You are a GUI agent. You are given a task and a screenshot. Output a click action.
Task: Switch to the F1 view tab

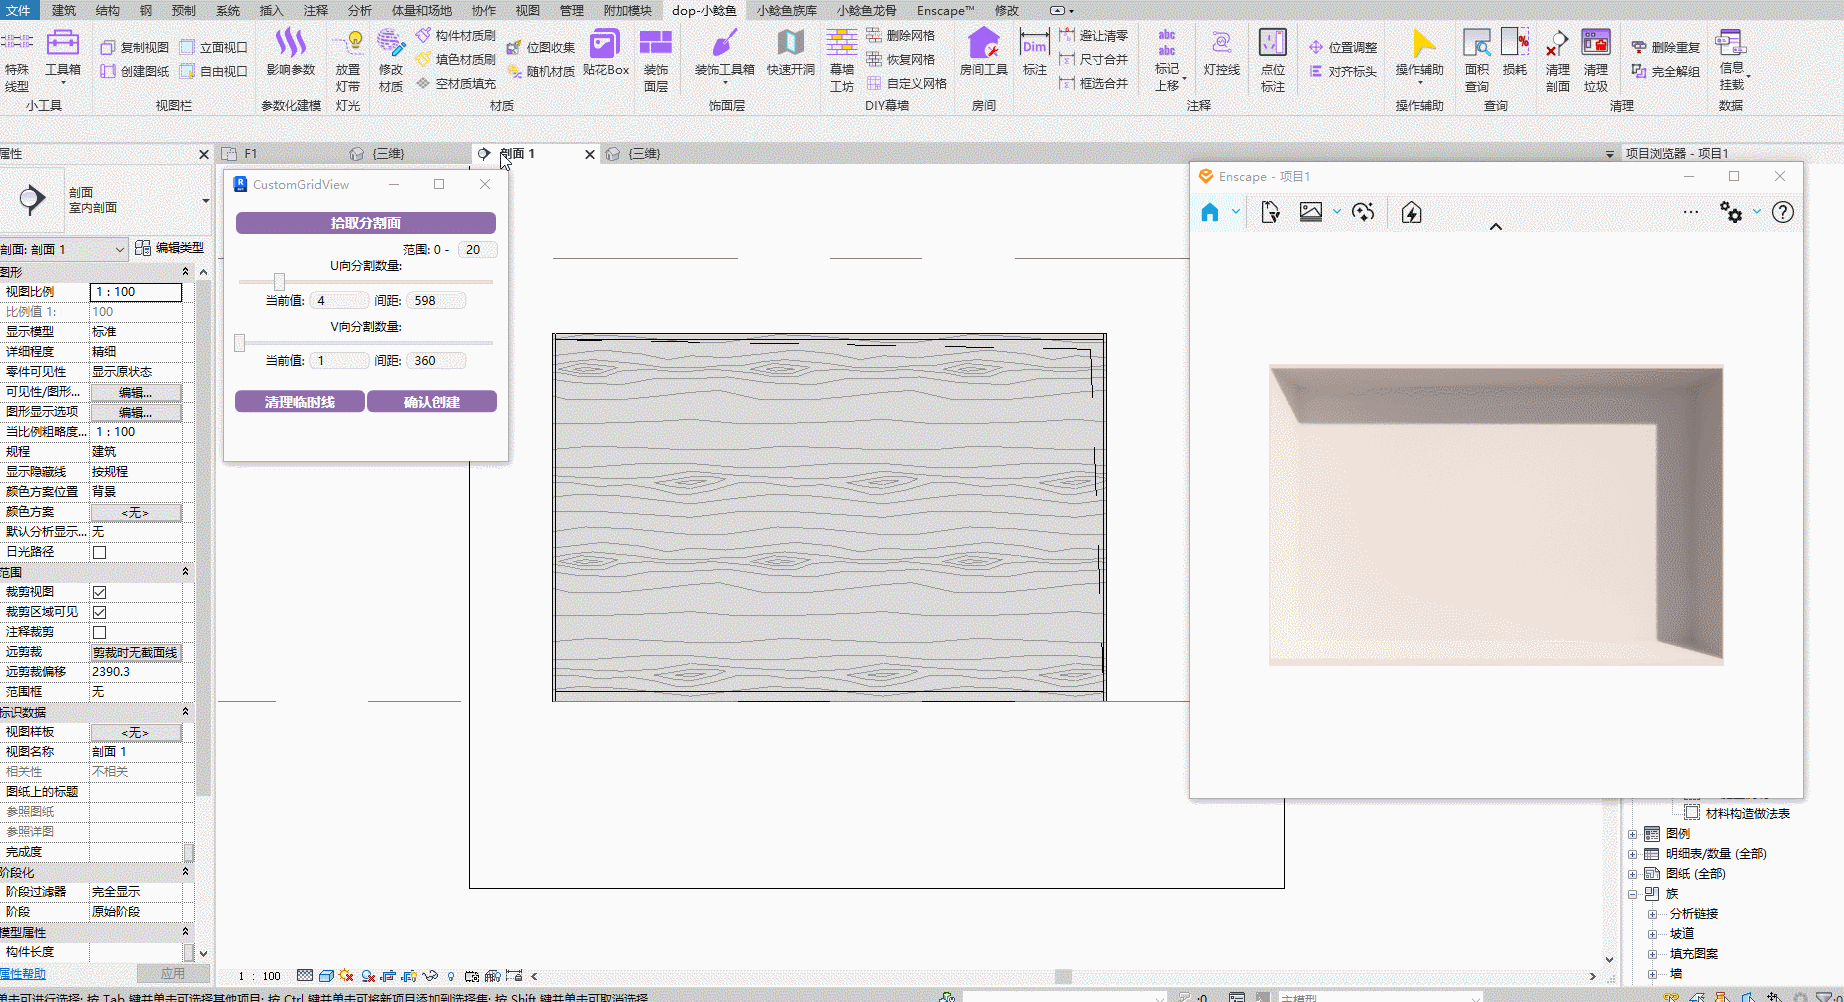[x=251, y=154]
